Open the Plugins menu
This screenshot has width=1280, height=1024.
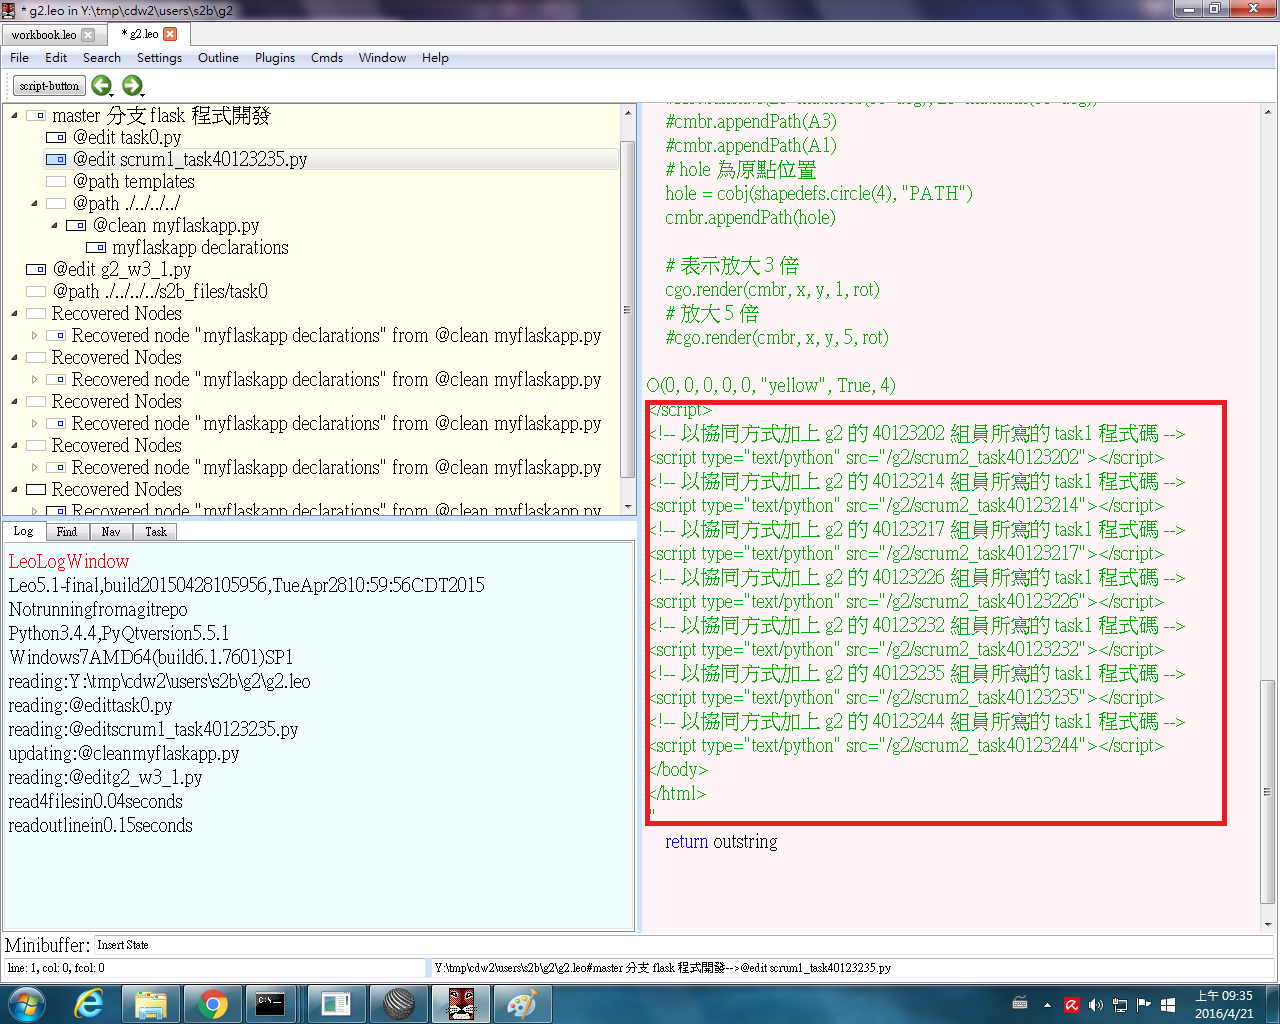point(275,58)
